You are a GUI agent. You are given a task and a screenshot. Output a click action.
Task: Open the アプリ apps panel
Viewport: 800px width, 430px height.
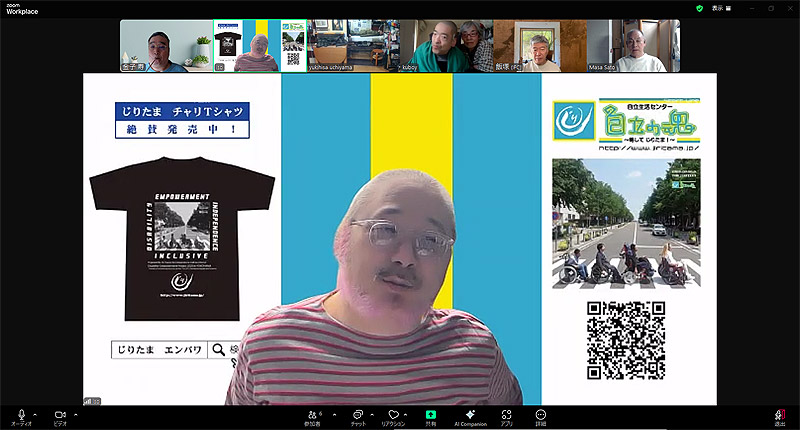[507, 416]
